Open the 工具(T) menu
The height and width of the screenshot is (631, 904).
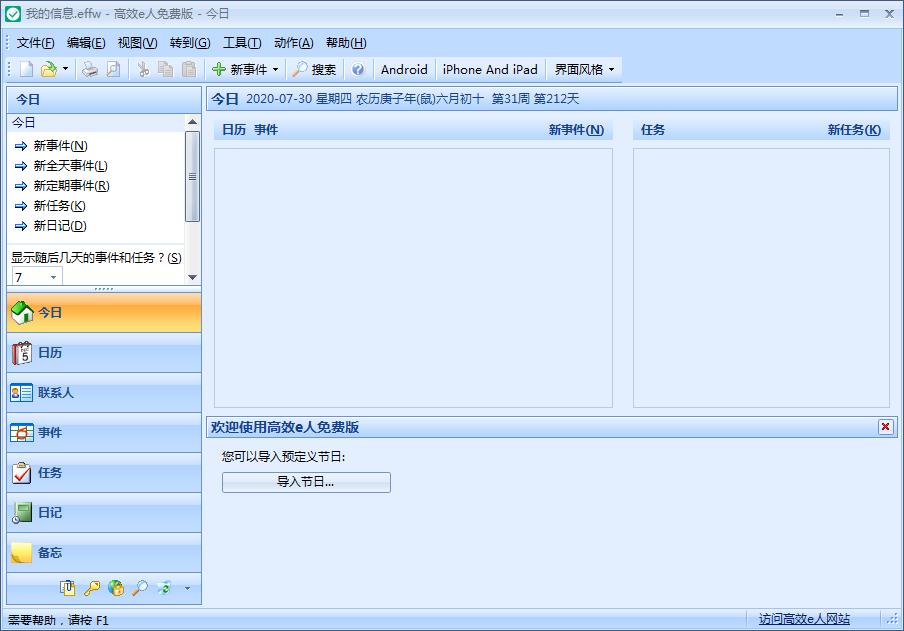pyautogui.click(x=242, y=43)
